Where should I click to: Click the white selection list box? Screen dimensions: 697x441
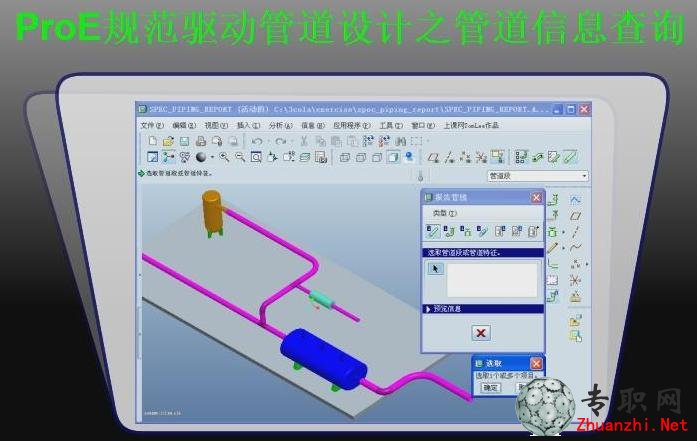pyautogui.click(x=492, y=280)
